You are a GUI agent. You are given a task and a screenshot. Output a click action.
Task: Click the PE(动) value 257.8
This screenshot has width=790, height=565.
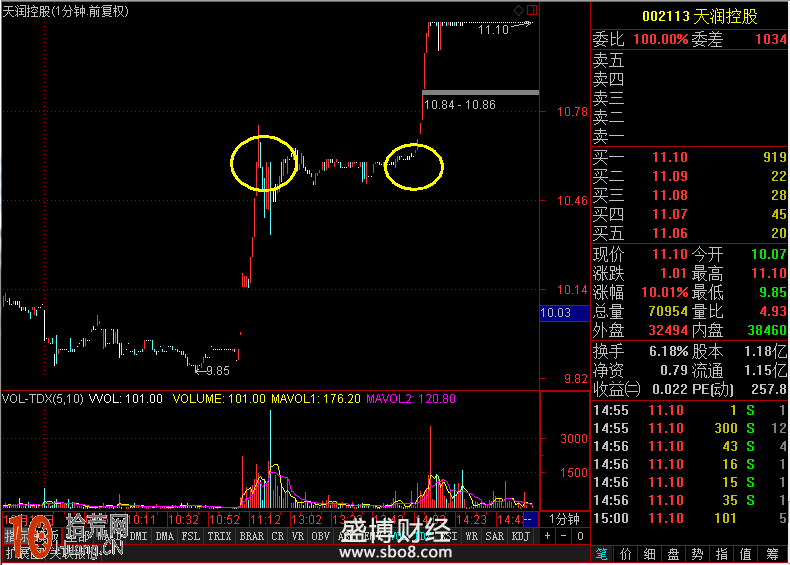[x=769, y=389]
